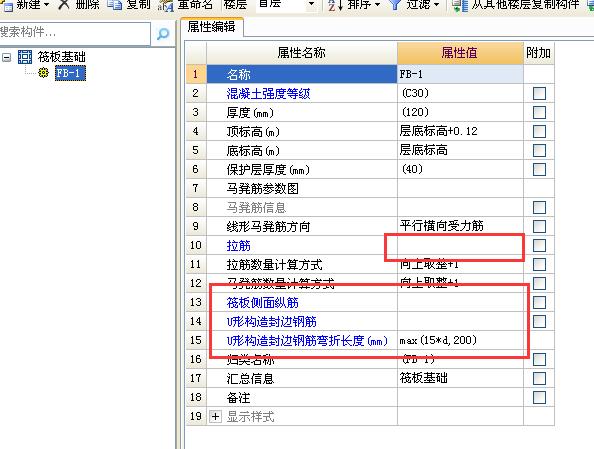Tick the 保护层厚度 附加 checkbox
The width and height of the screenshot is (594, 449).
(x=539, y=169)
